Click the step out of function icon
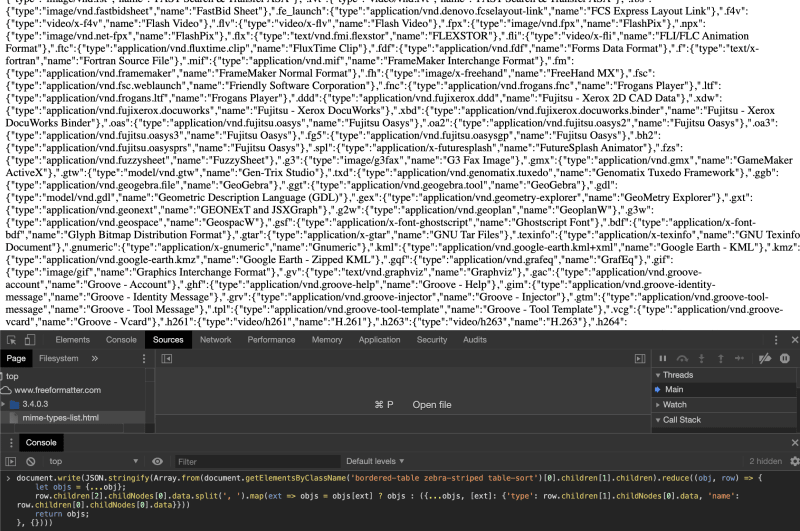This screenshot has width=800, height=531. click(x=720, y=359)
